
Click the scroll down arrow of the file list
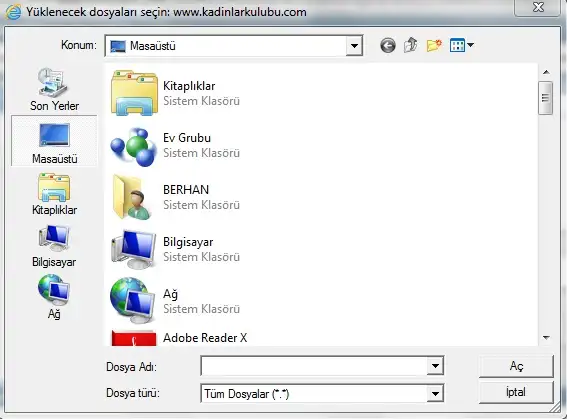pos(546,338)
